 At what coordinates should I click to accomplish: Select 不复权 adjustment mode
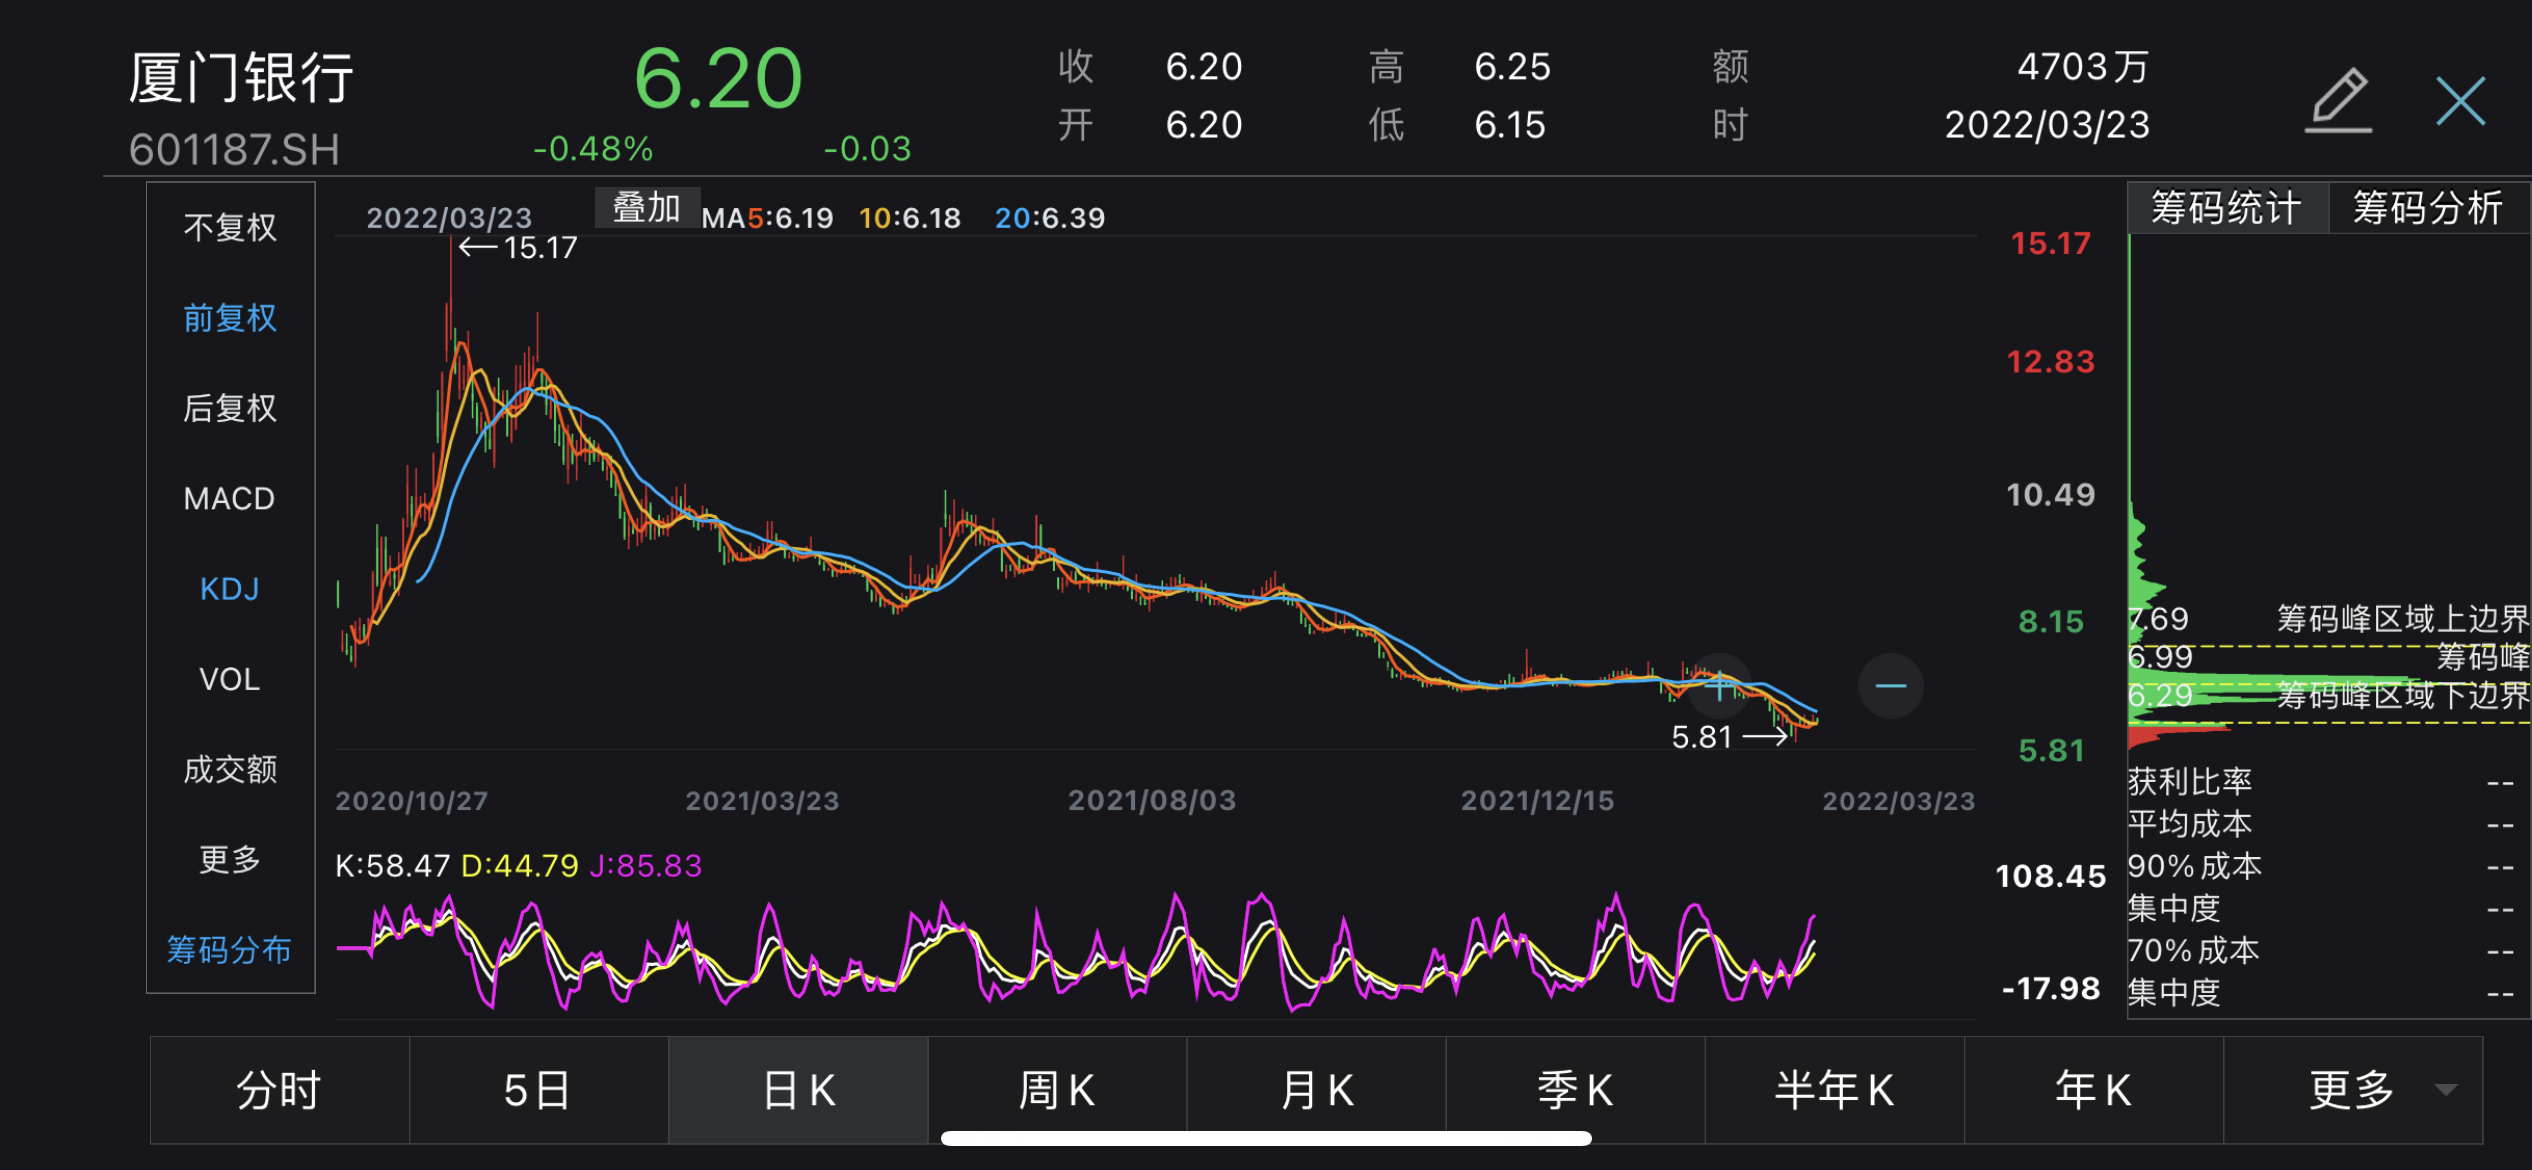[230, 228]
